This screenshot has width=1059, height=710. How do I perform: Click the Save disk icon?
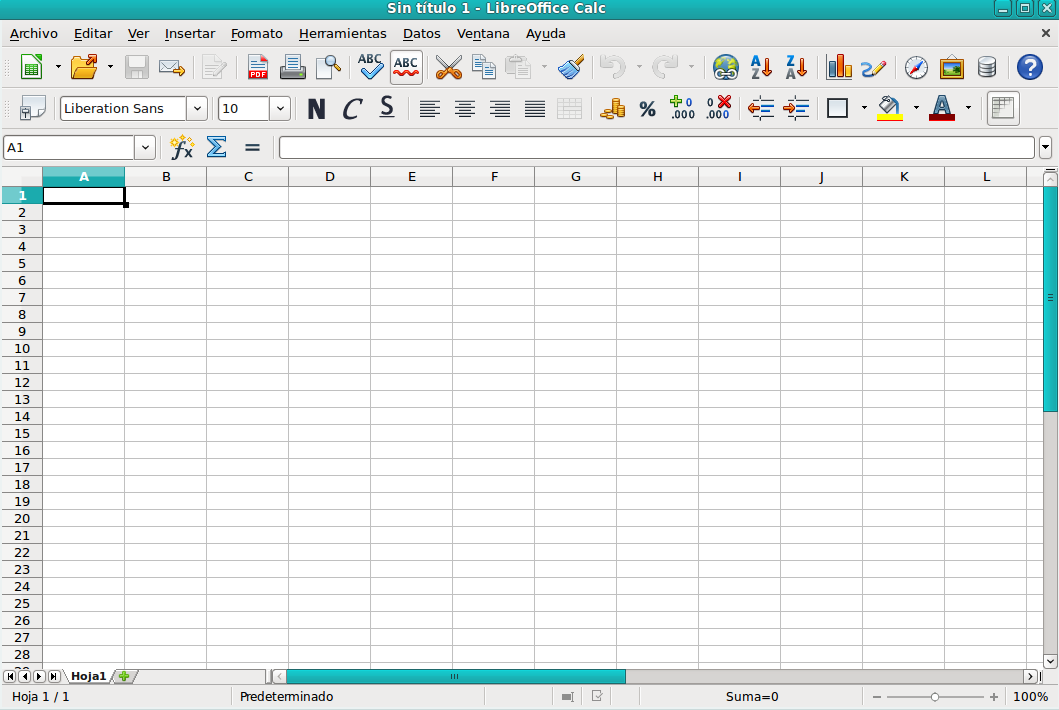[136, 67]
